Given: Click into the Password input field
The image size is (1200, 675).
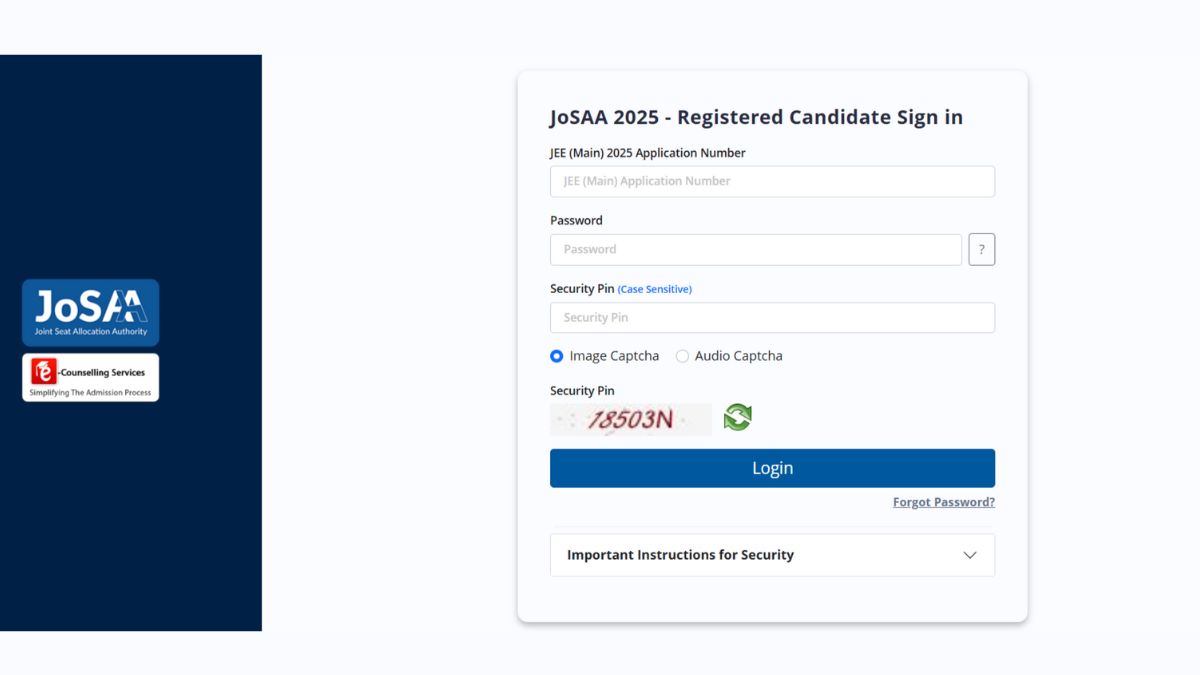Looking at the screenshot, I should click(x=755, y=250).
